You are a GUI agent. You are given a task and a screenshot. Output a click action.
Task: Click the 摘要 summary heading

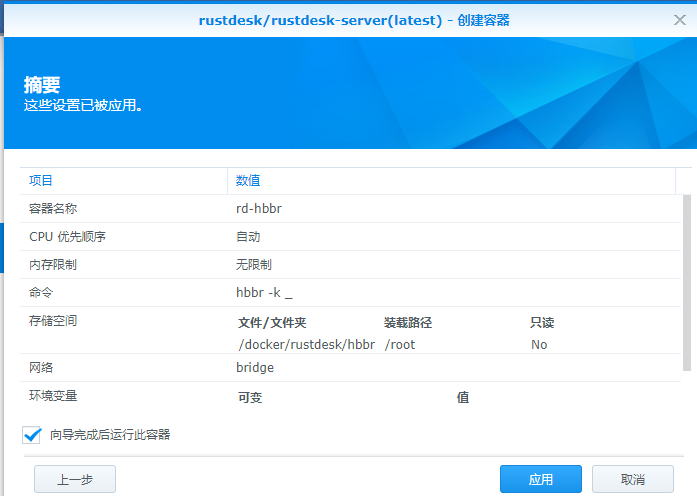pyautogui.click(x=42, y=85)
